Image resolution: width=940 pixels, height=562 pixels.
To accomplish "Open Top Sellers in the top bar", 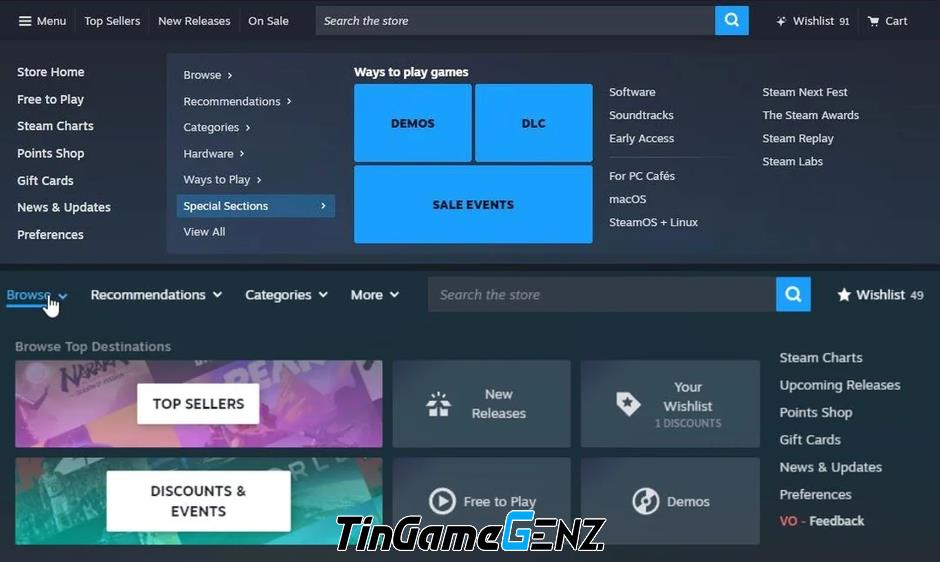I will coord(112,21).
